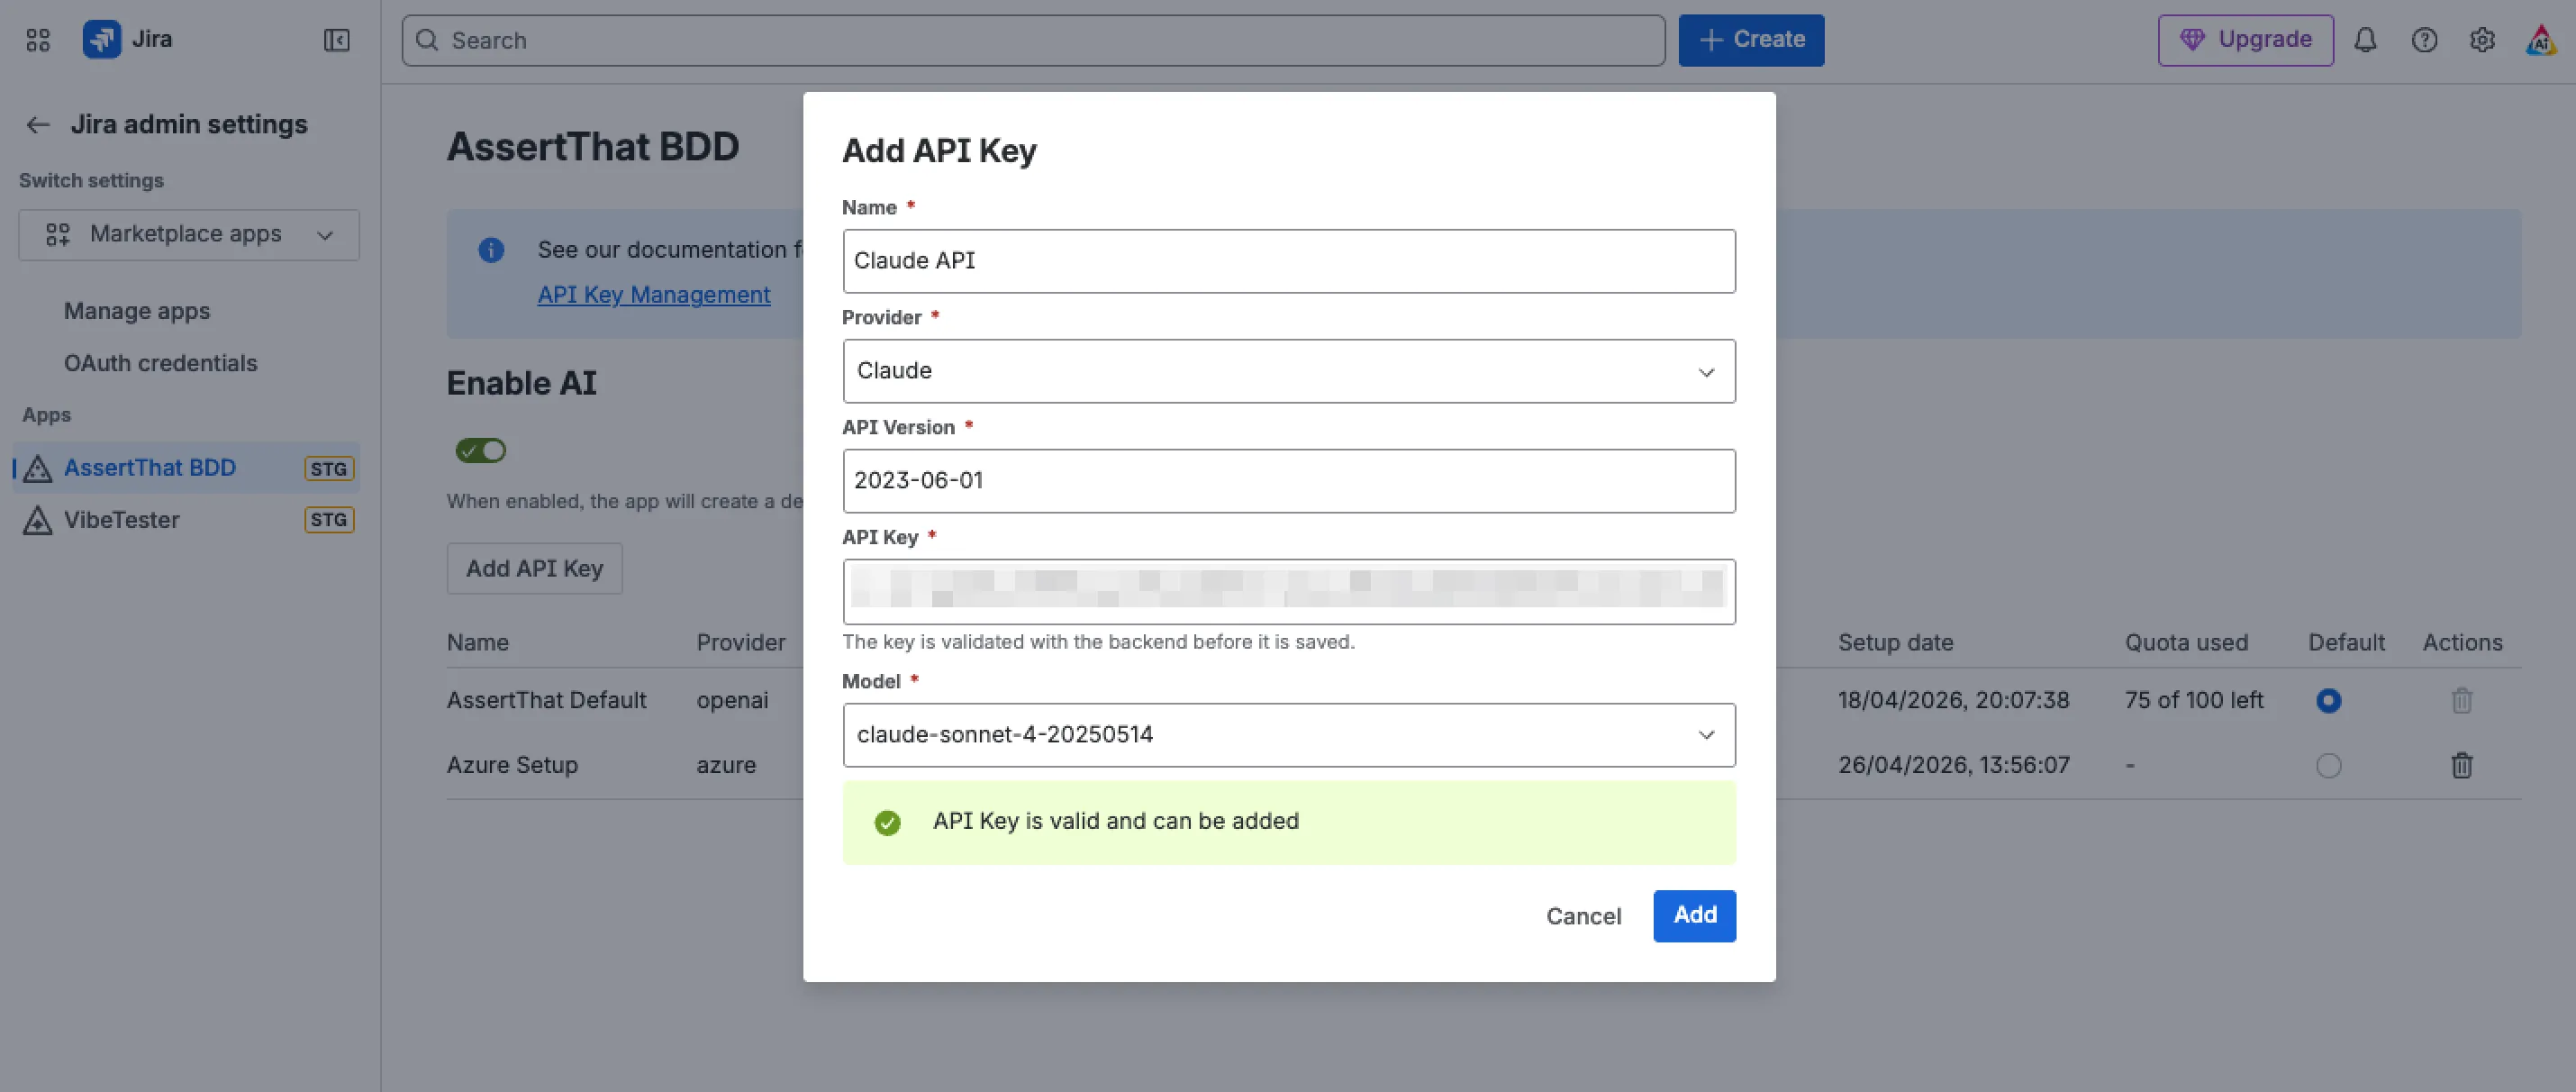Click the "75 of 100 left" quota cell
Image resolution: width=2576 pixels, height=1092 pixels.
coord(2194,700)
